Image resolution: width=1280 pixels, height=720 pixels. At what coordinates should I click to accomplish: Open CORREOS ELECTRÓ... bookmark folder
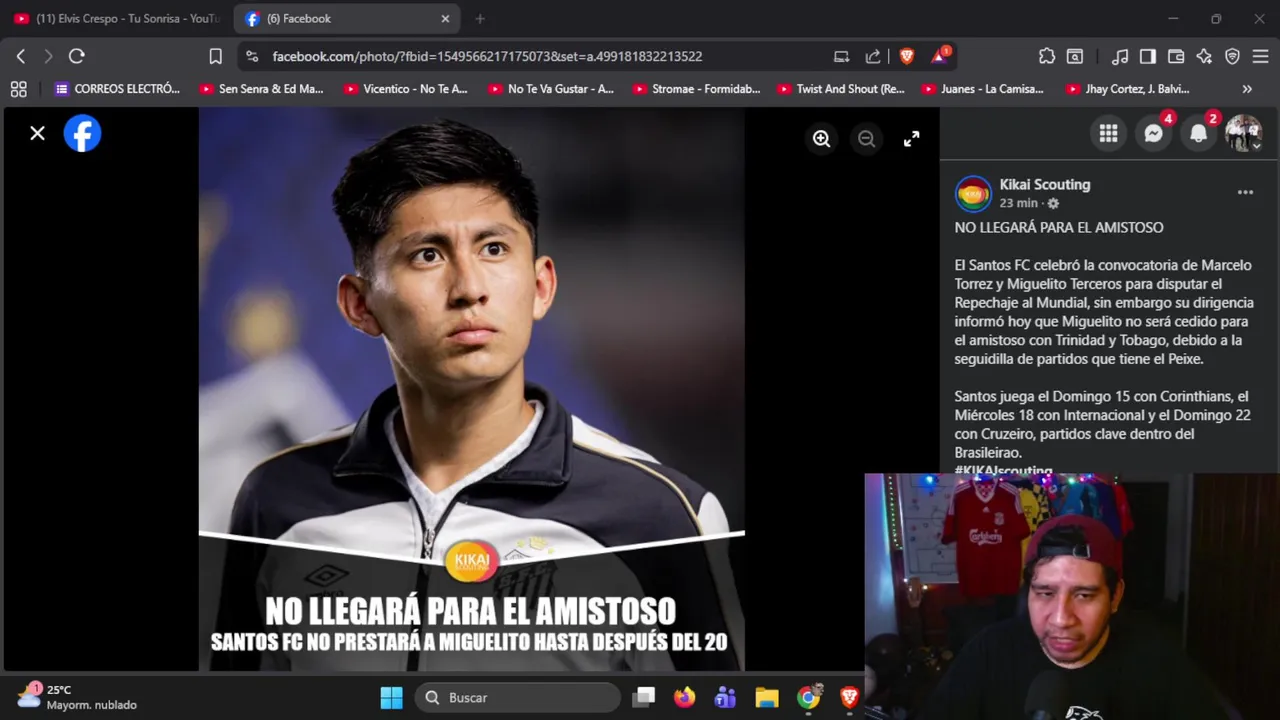click(x=118, y=89)
